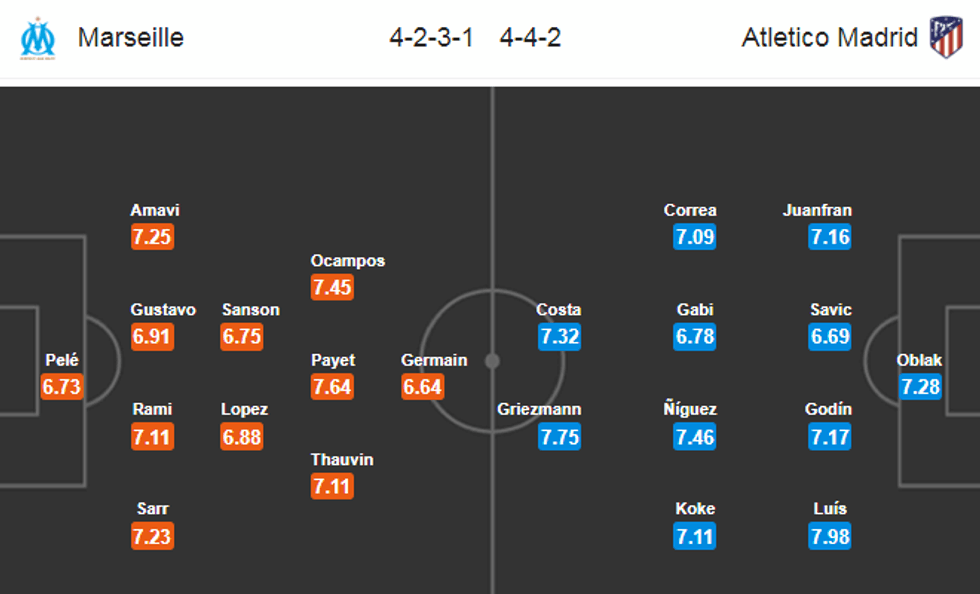
Task: Click the Marseille club crest icon
Action: (38, 38)
